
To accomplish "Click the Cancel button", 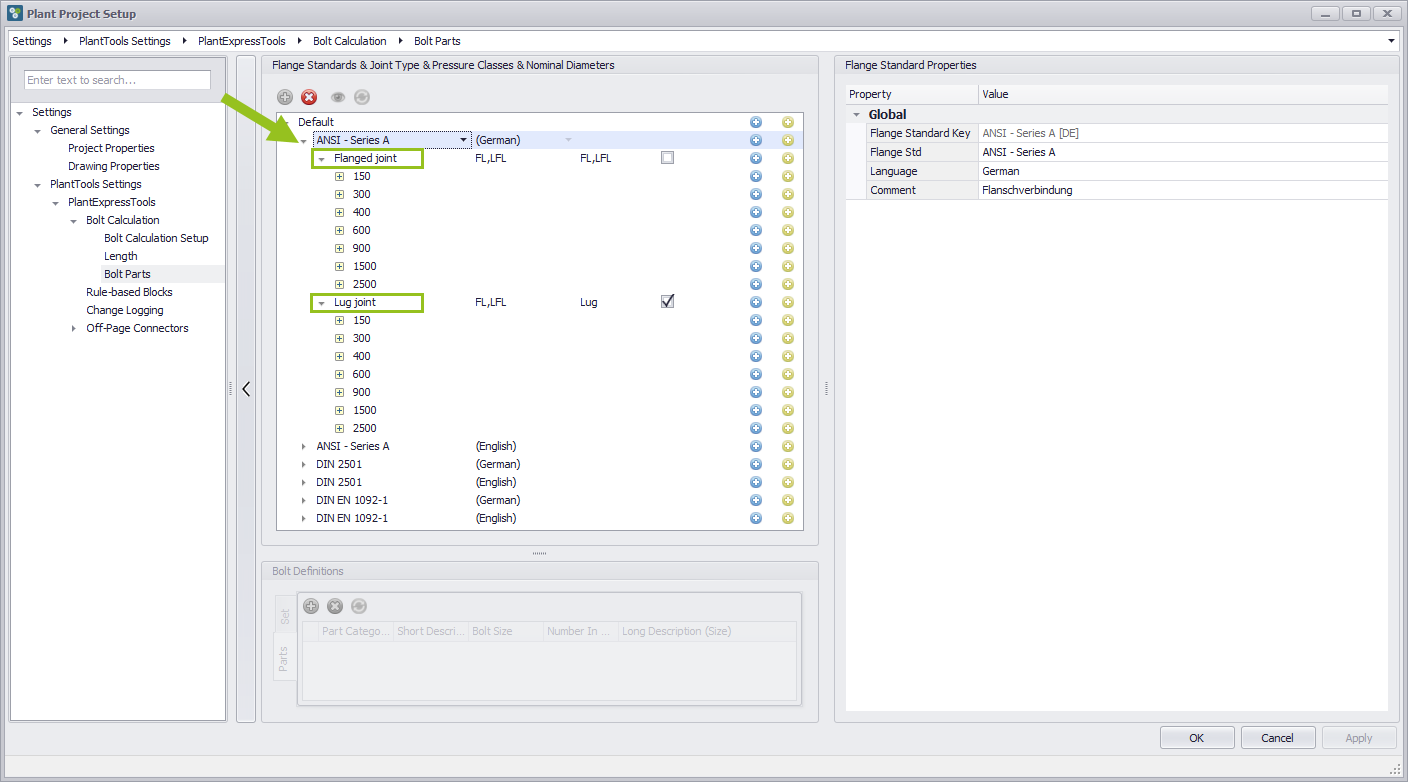I will click(1278, 738).
